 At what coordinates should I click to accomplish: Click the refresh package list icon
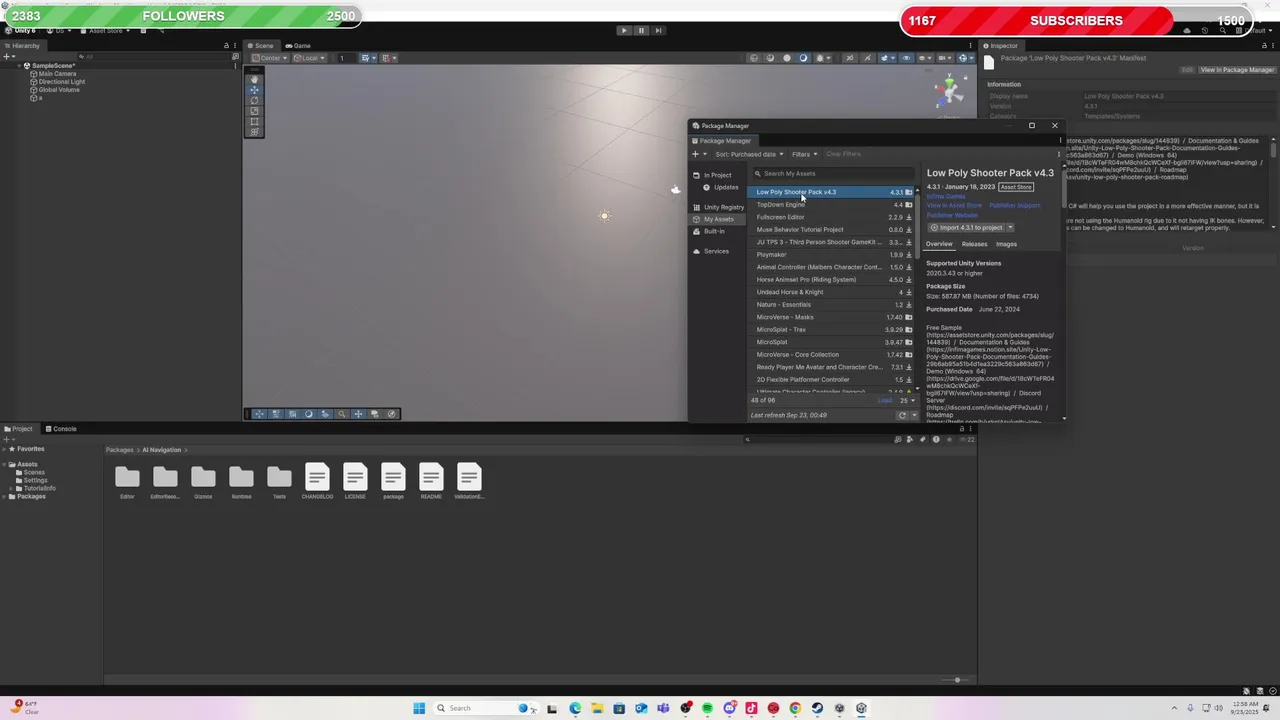(x=902, y=415)
